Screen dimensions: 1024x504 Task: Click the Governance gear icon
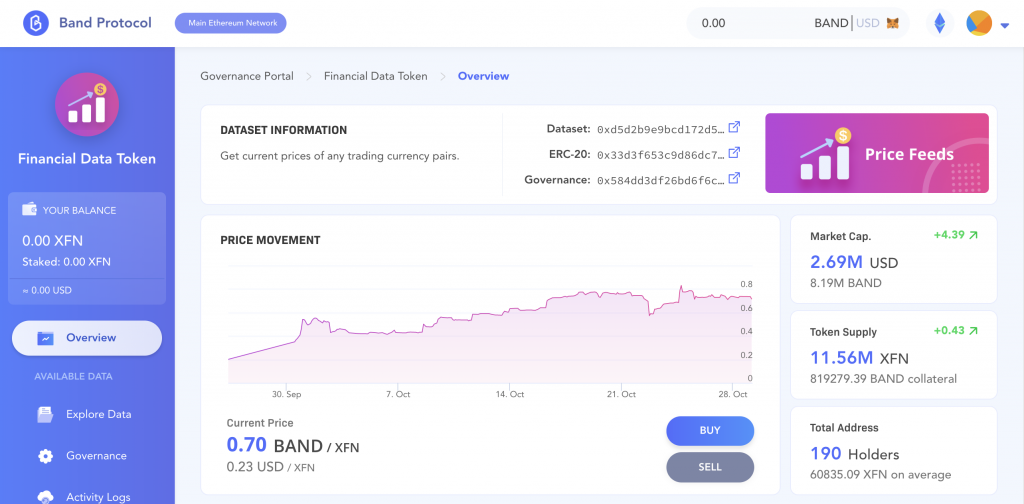click(45, 456)
